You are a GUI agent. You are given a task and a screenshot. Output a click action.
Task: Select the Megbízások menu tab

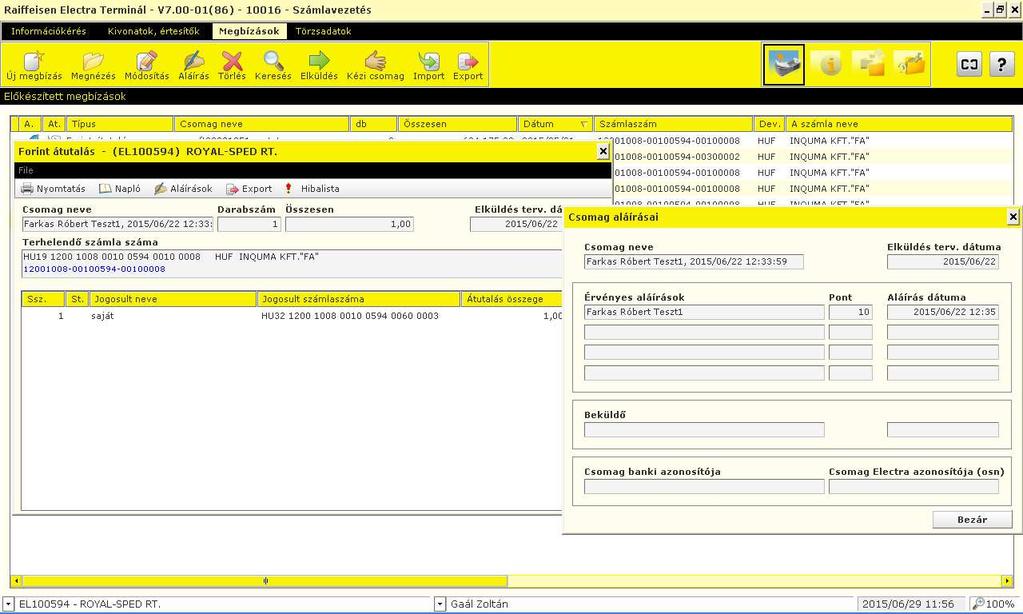point(249,31)
